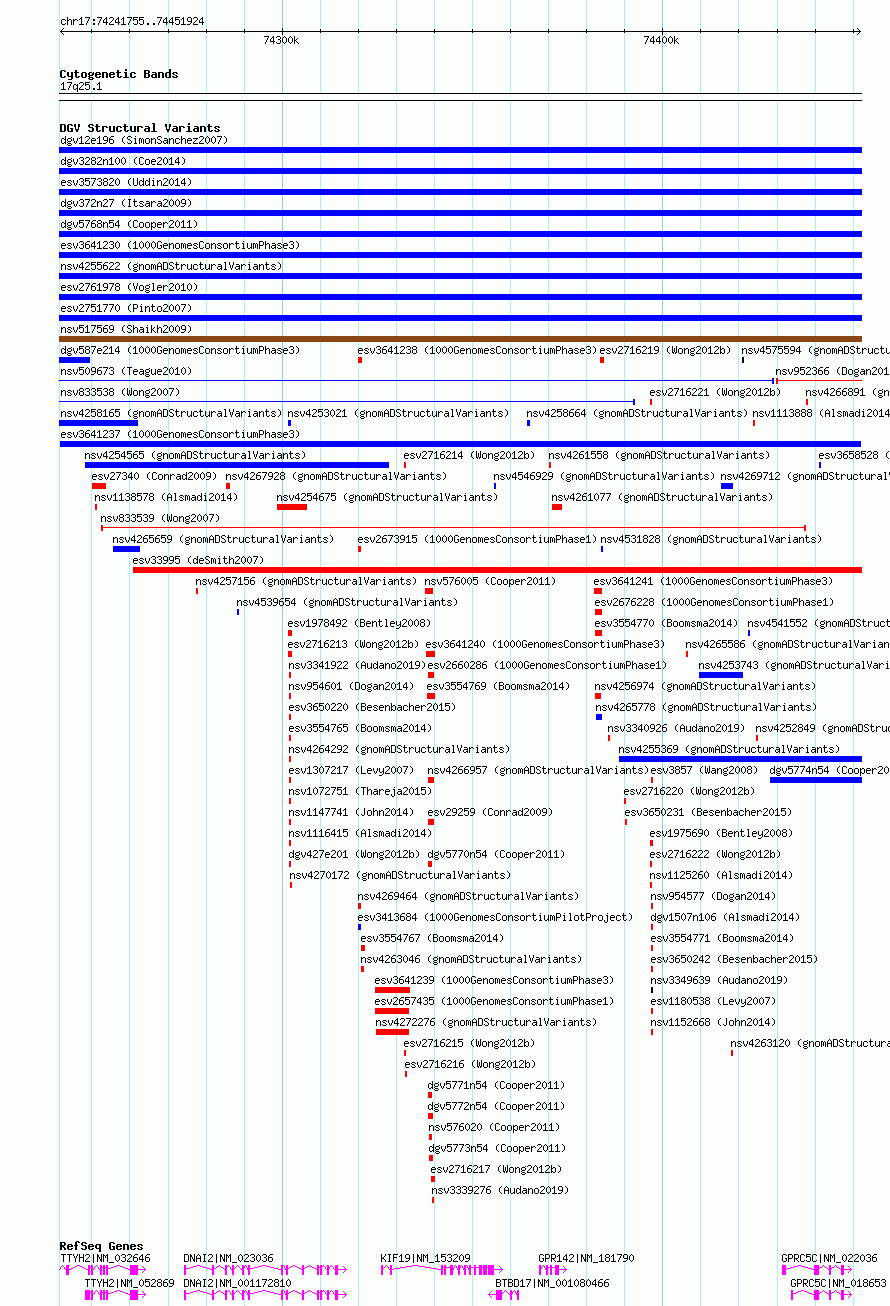Click the blue nsv4255369 variant bar
The width and height of the screenshot is (890, 1306).
coord(740,759)
